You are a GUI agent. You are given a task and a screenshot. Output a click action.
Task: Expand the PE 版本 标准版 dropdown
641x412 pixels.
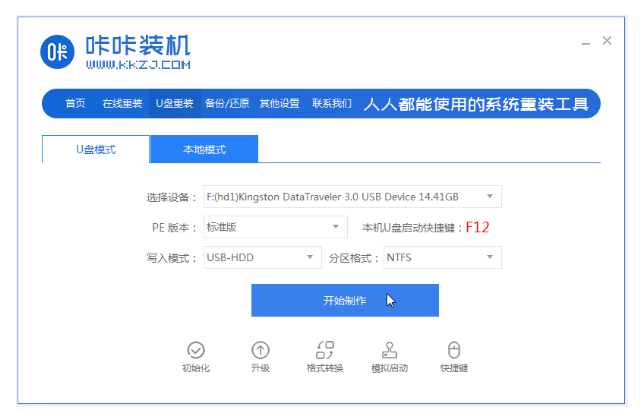pos(276,227)
